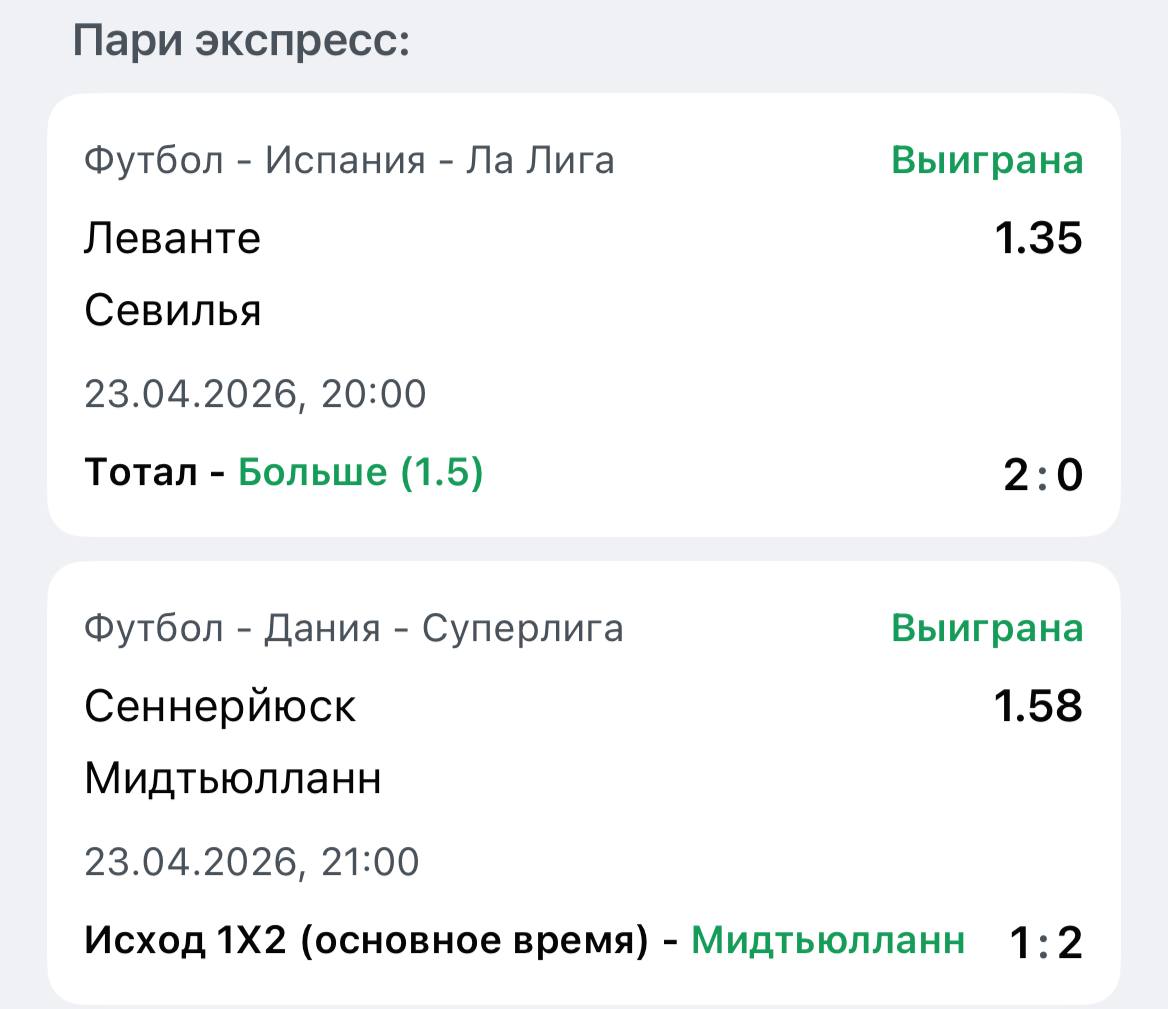
Task: Open the Леванте team name
Action: [172, 238]
